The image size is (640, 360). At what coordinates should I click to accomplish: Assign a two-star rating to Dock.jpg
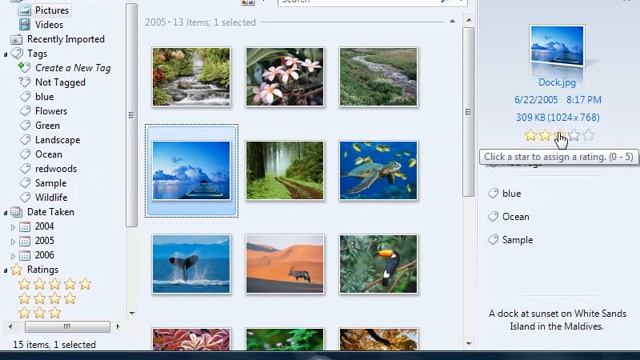click(545, 136)
